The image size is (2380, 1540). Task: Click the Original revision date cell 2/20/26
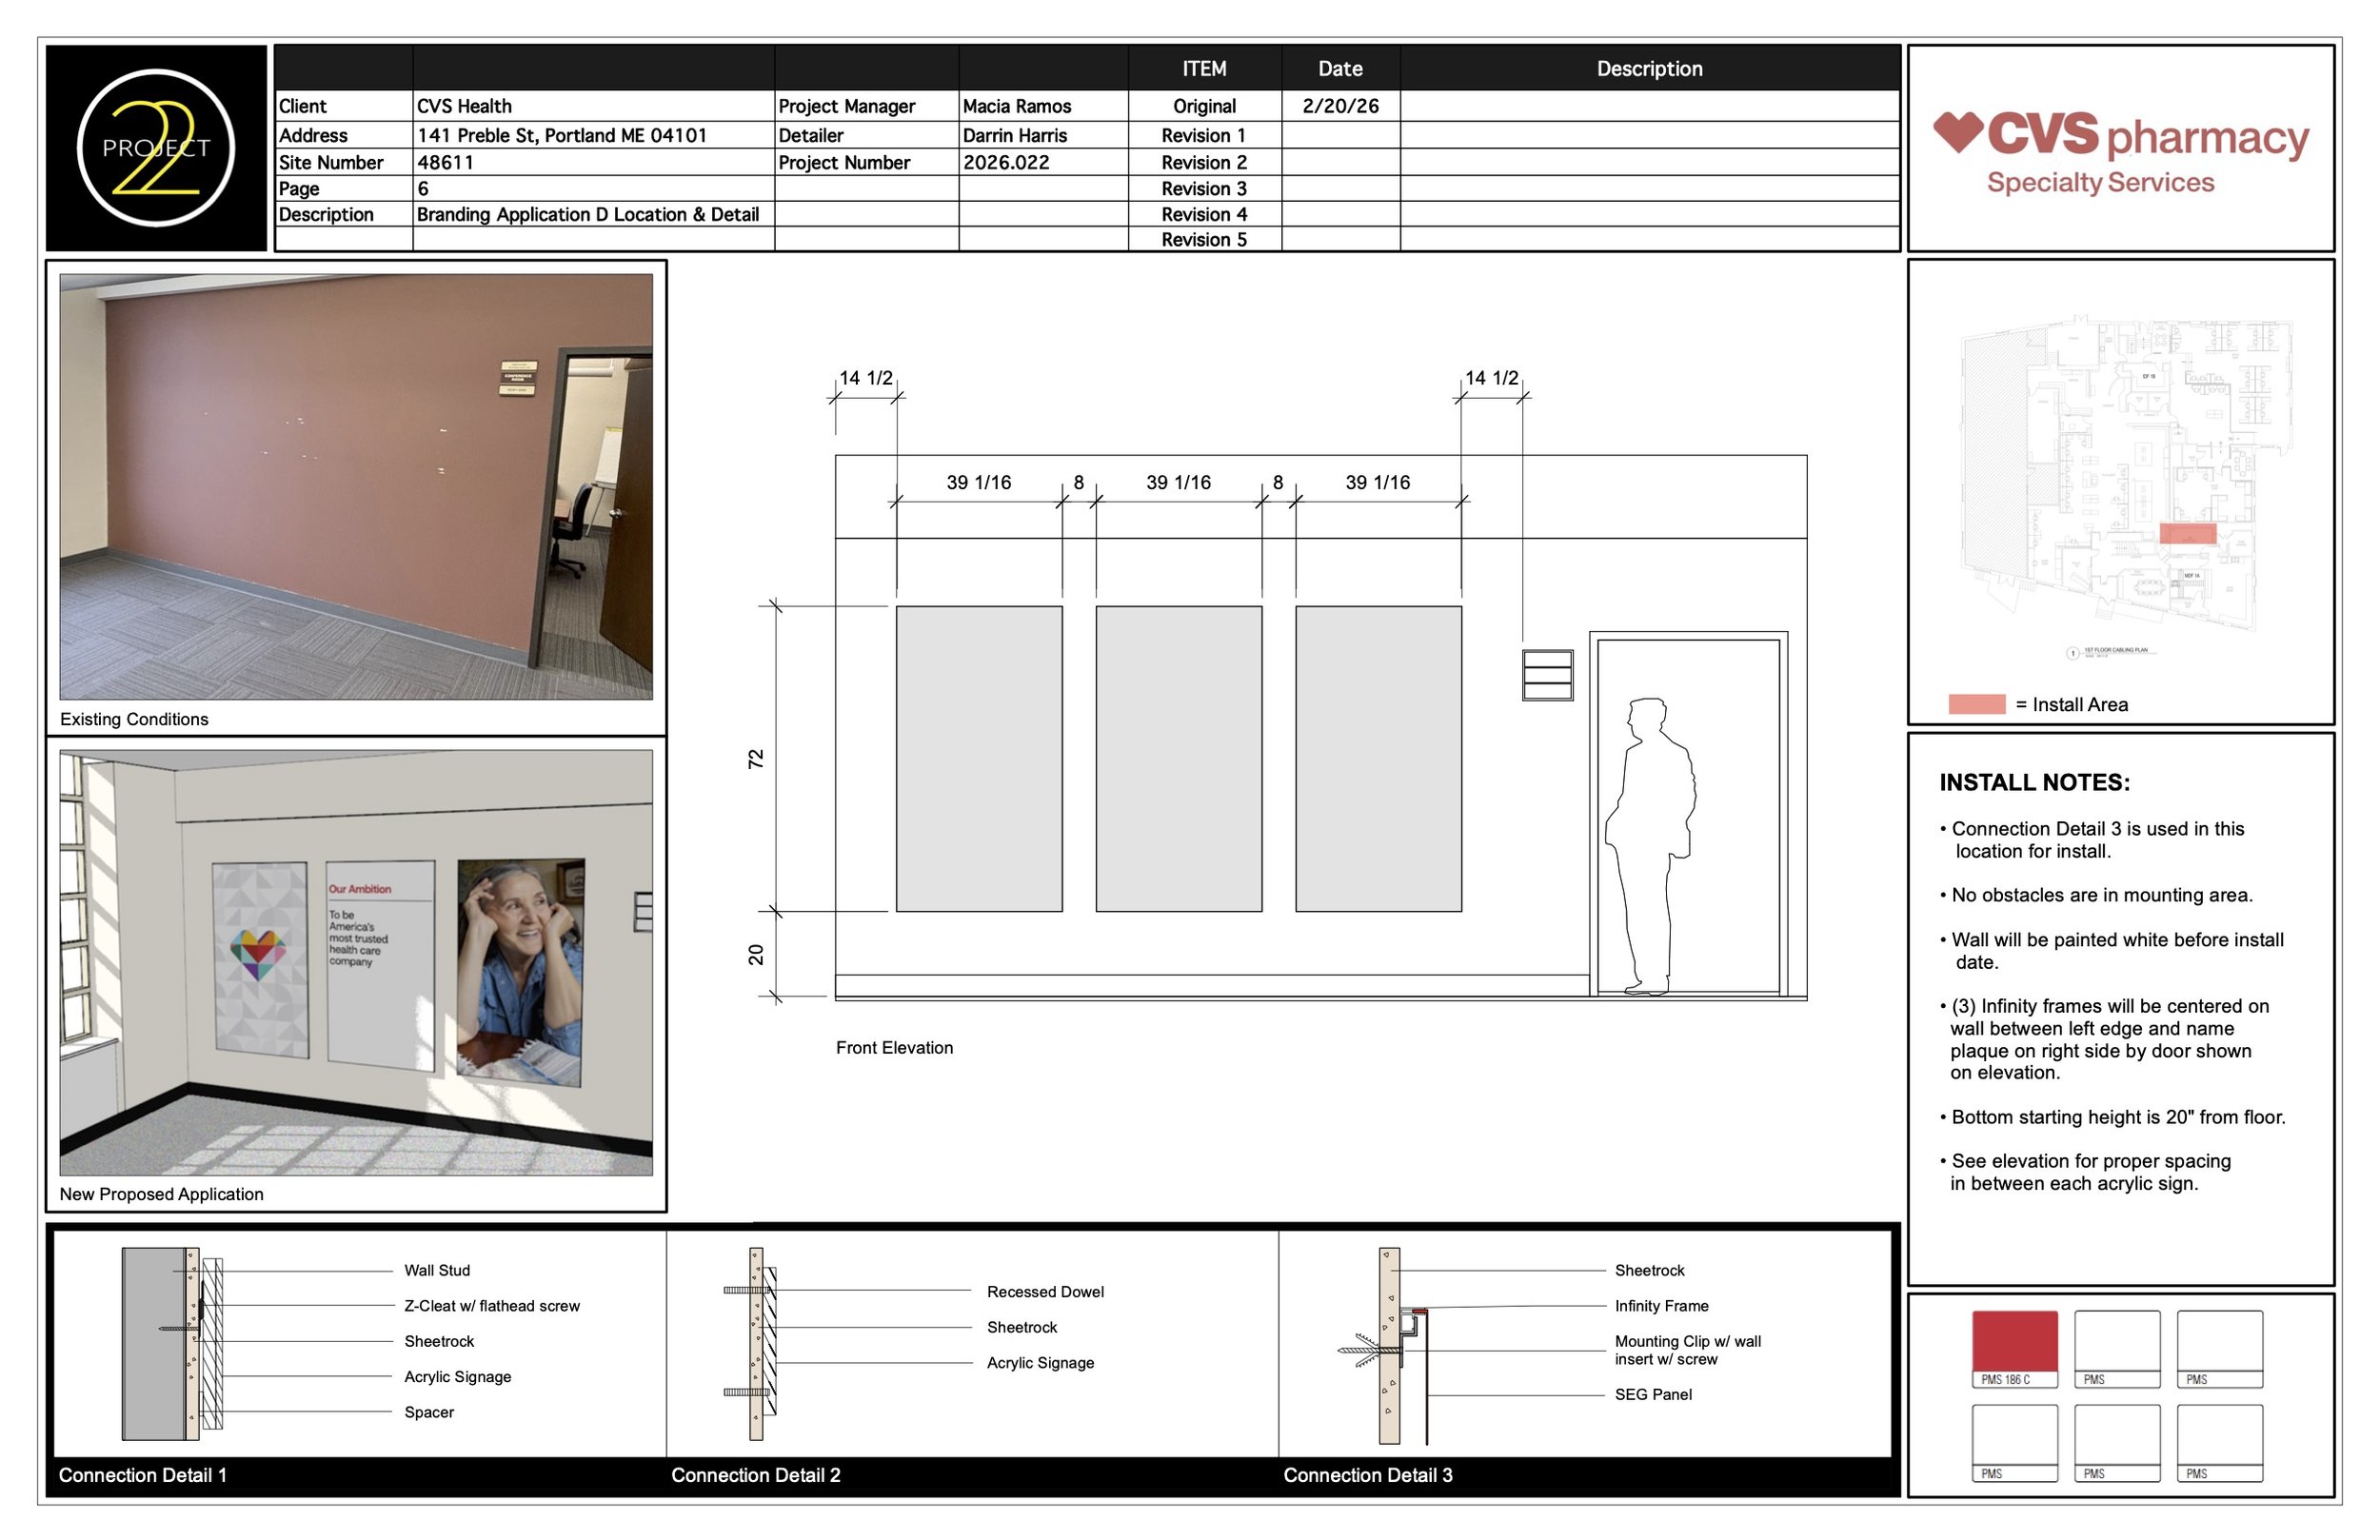[x=1340, y=106]
